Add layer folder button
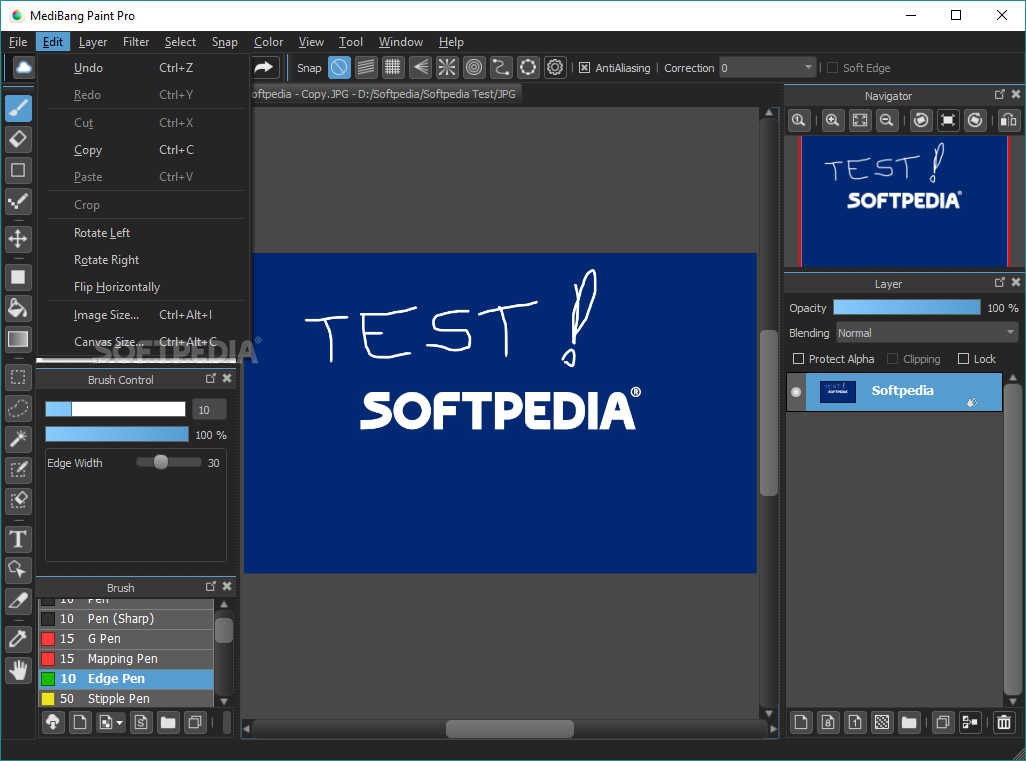The height and width of the screenshot is (761, 1026). coord(909,722)
